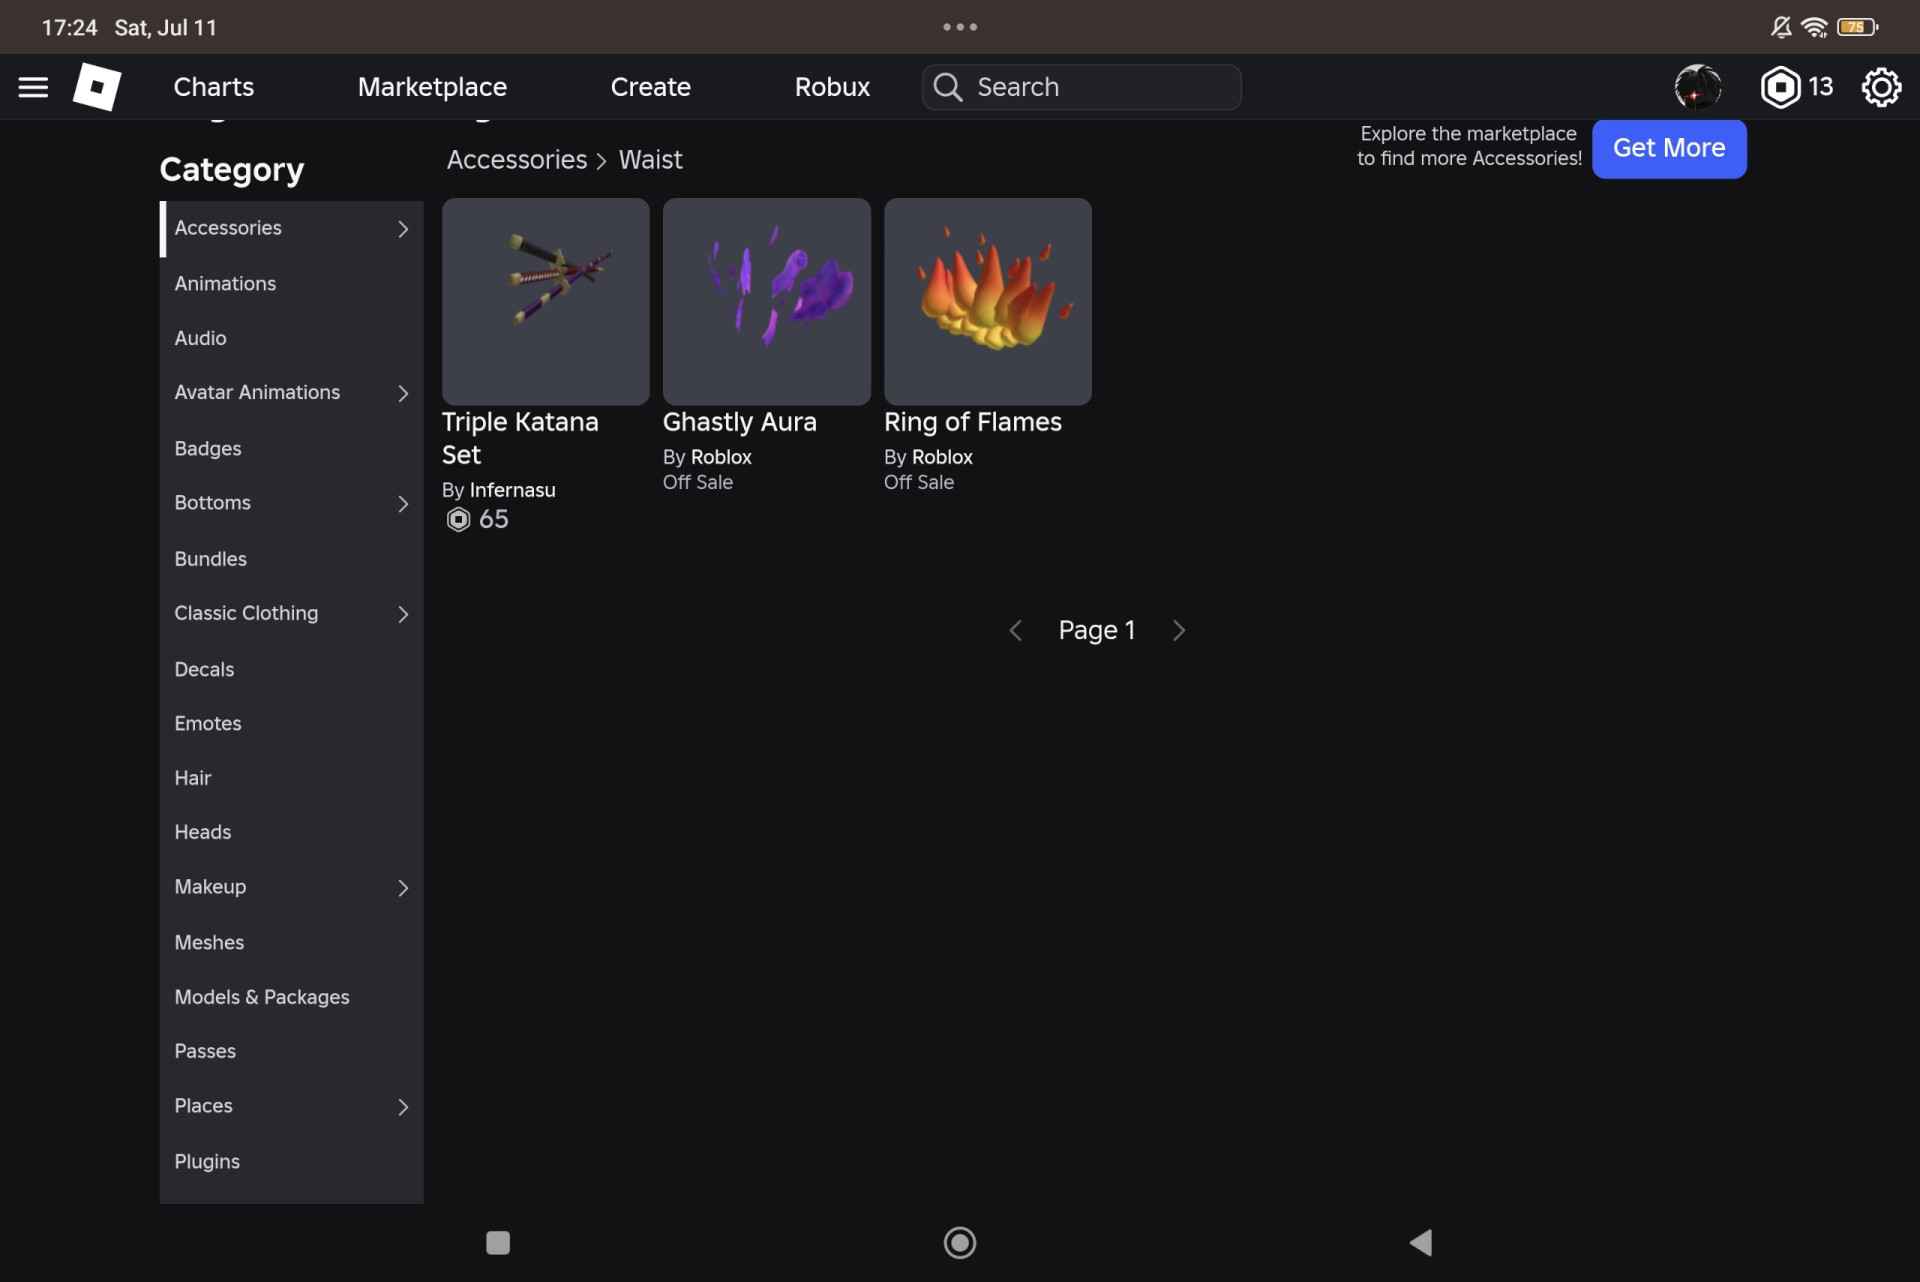The image size is (1920, 1282).
Task: Select the Animations category
Action: [x=291, y=284]
